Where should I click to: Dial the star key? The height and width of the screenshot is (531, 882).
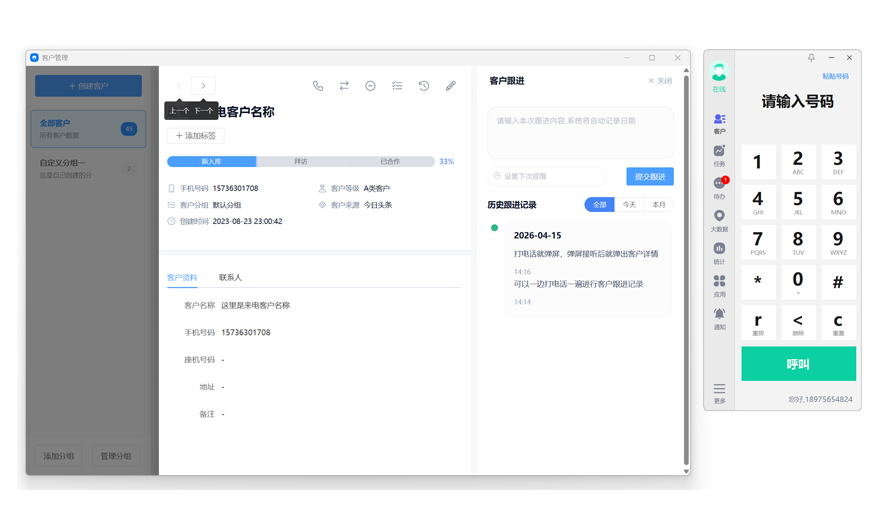pos(758,282)
